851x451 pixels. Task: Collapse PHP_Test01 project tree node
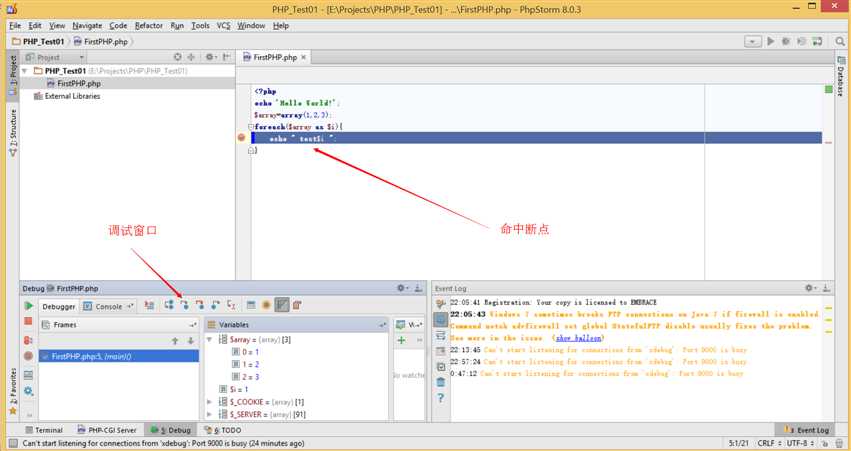pos(24,71)
